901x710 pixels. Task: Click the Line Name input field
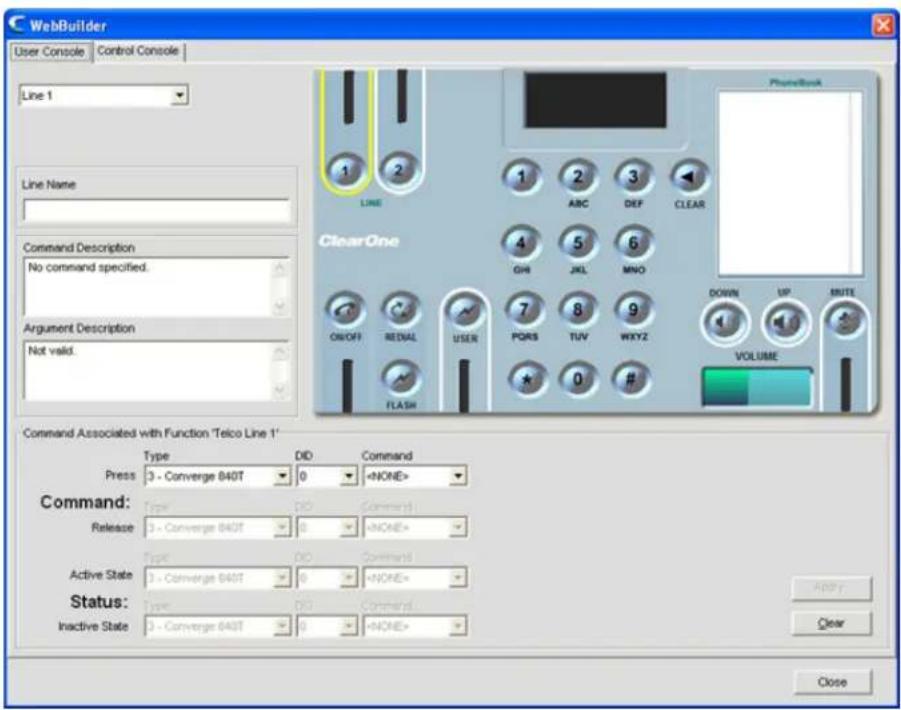[x=156, y=210]
